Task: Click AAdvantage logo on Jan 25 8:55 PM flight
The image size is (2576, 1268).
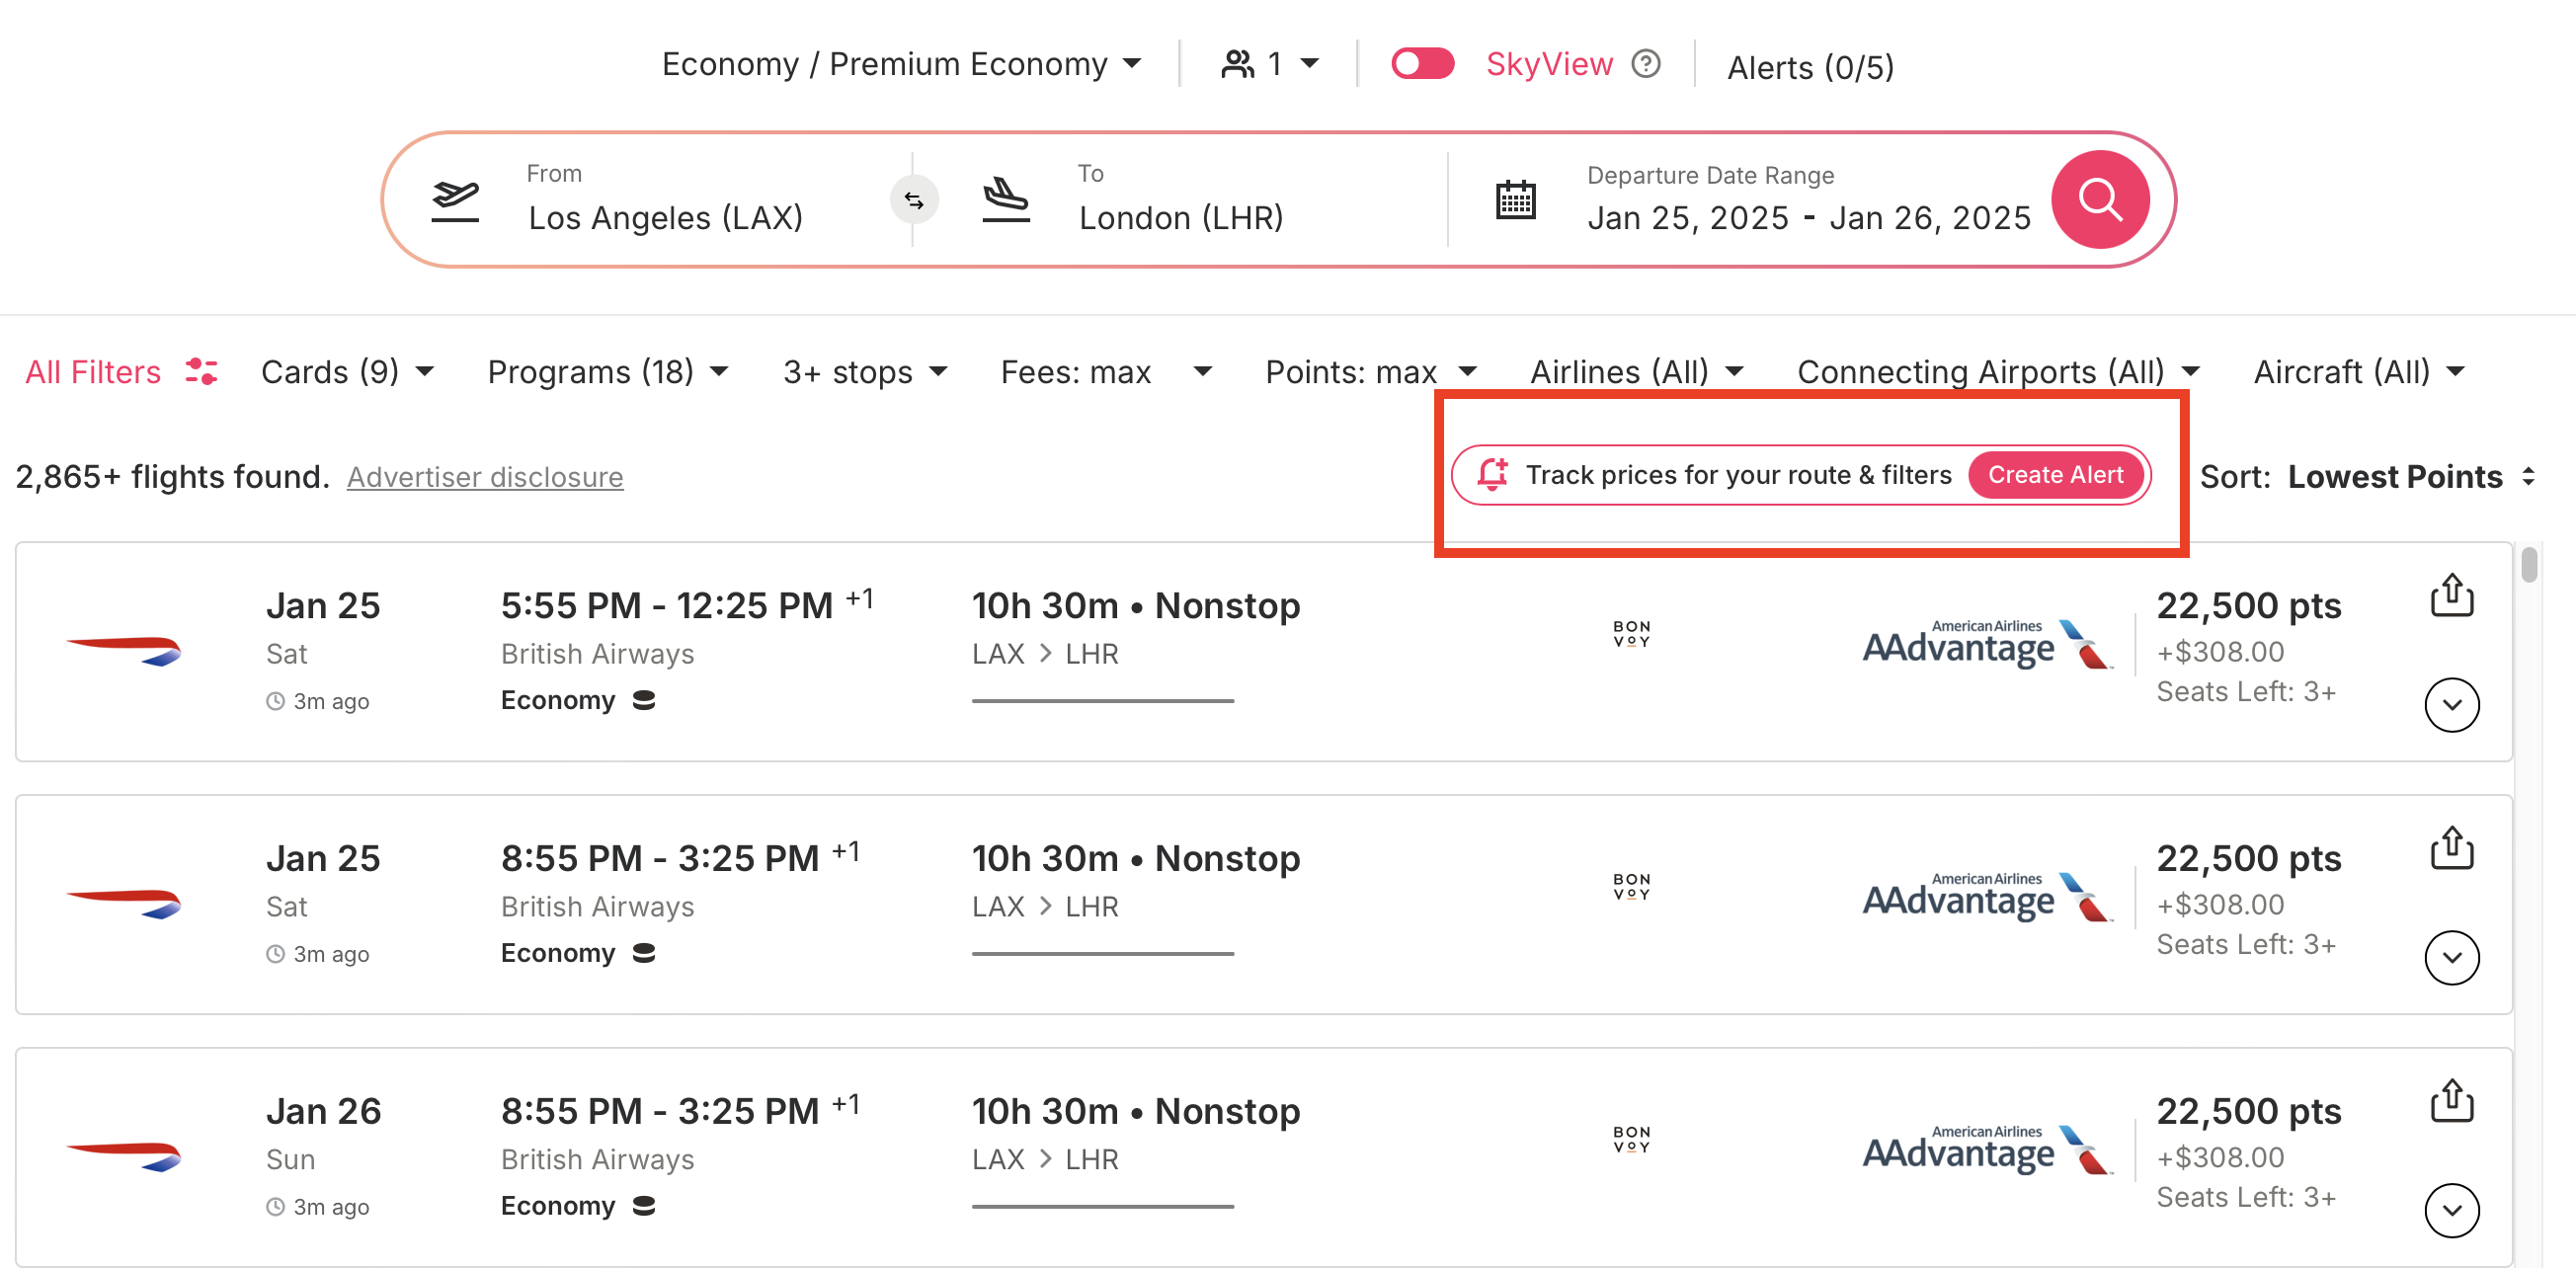Action: (1987, 898)
